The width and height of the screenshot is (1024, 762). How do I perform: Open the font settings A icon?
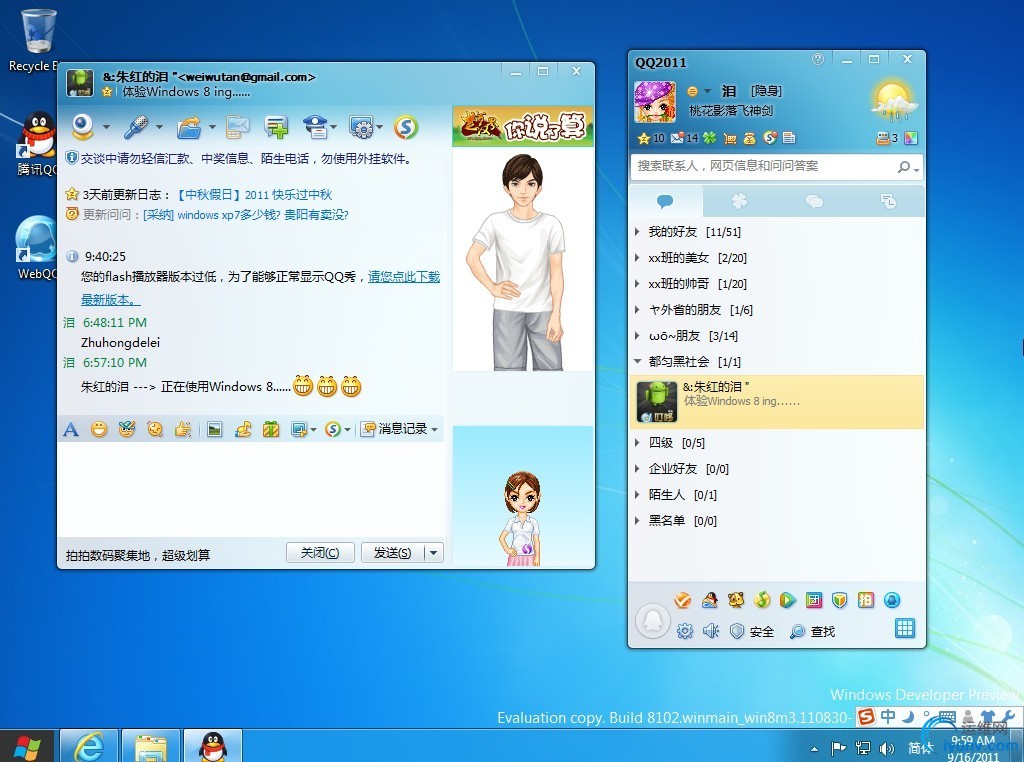coord(71,429)
